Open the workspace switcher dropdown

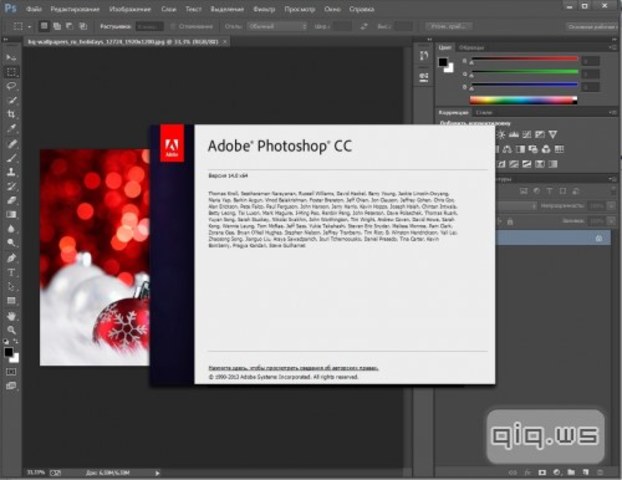(x=591, y=27)
